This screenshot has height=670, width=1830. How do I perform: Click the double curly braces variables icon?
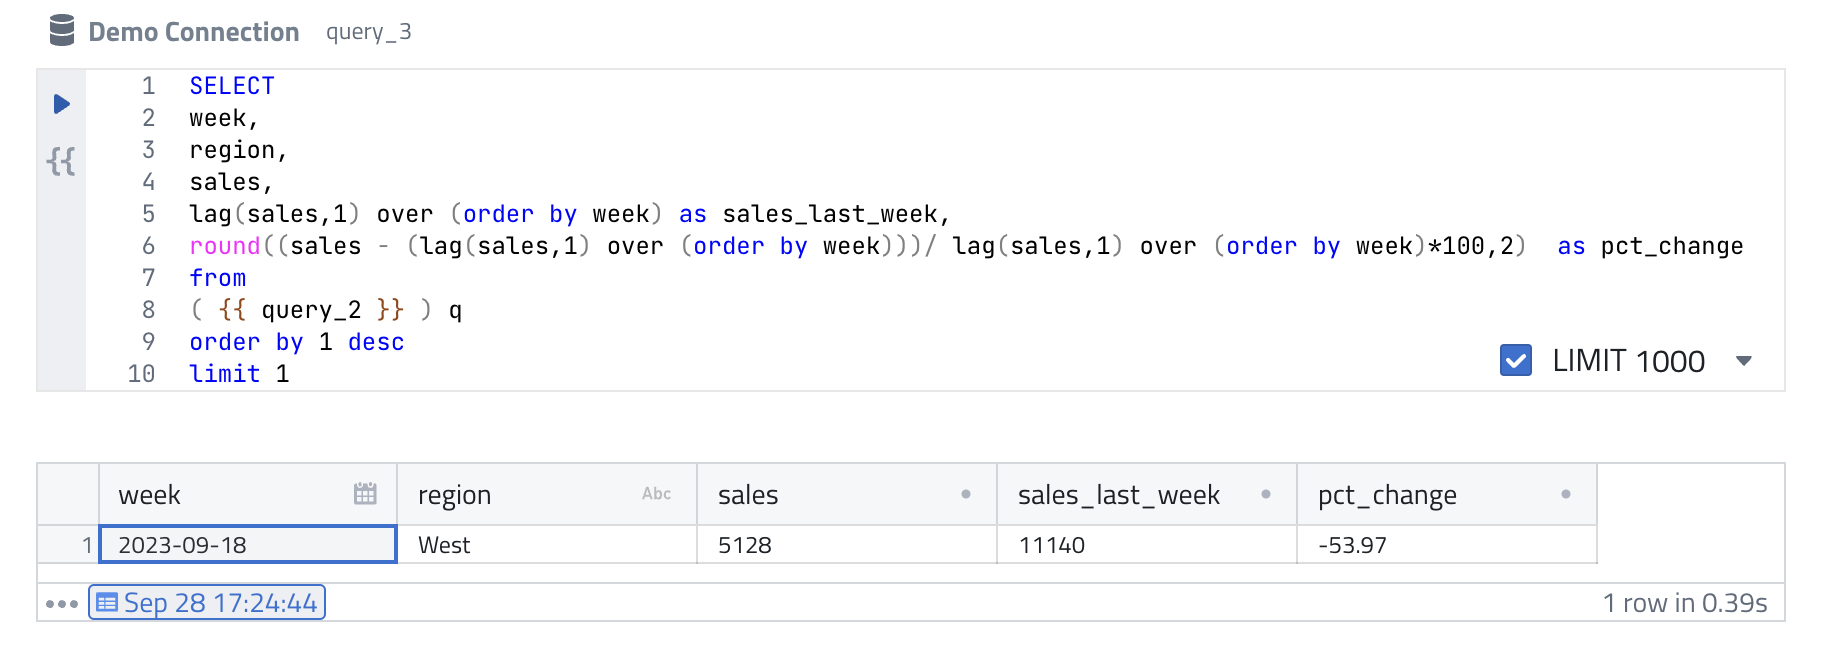point(61,161)
